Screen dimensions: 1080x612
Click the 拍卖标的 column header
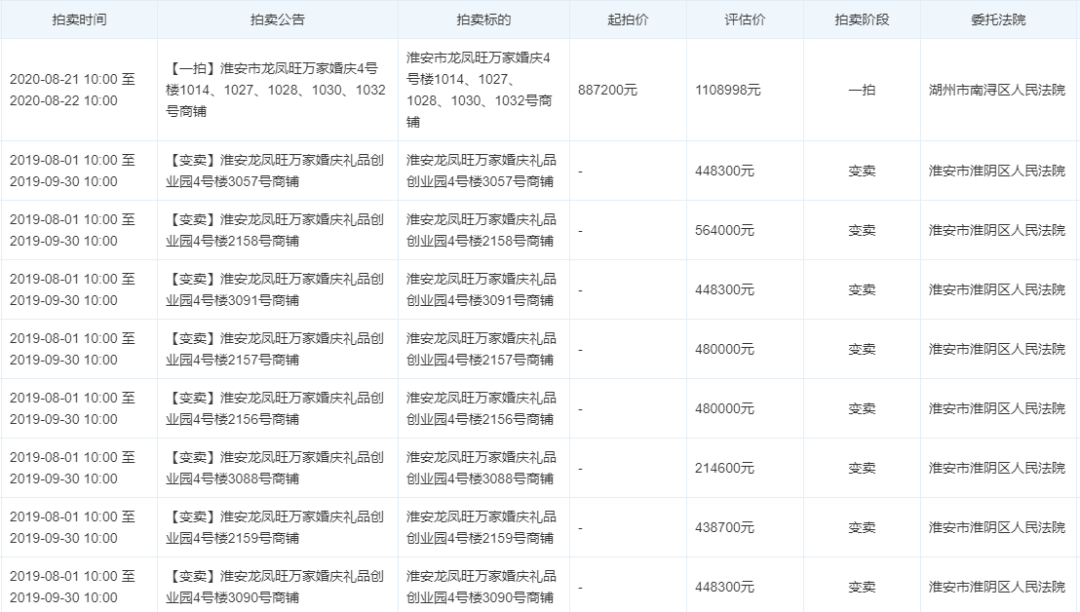click(x=484, y=20)
